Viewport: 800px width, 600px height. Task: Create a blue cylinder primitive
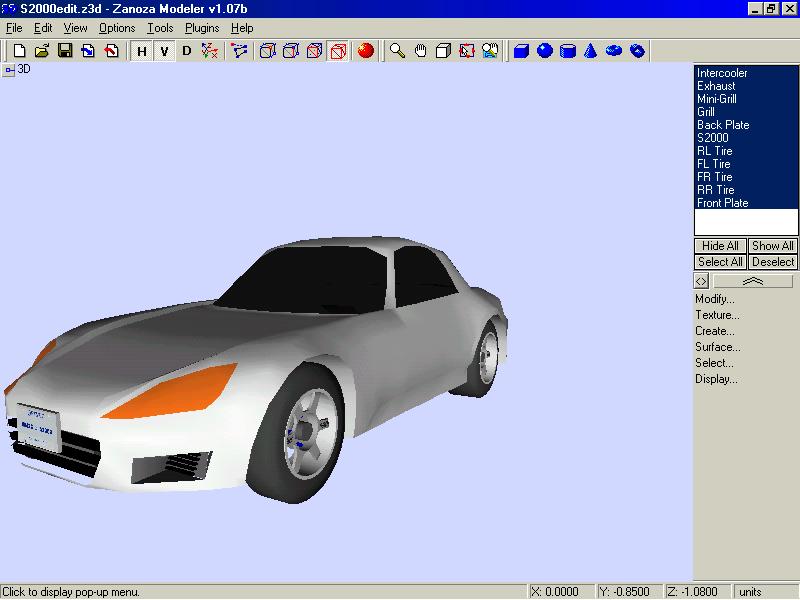[x=568, y=51]
